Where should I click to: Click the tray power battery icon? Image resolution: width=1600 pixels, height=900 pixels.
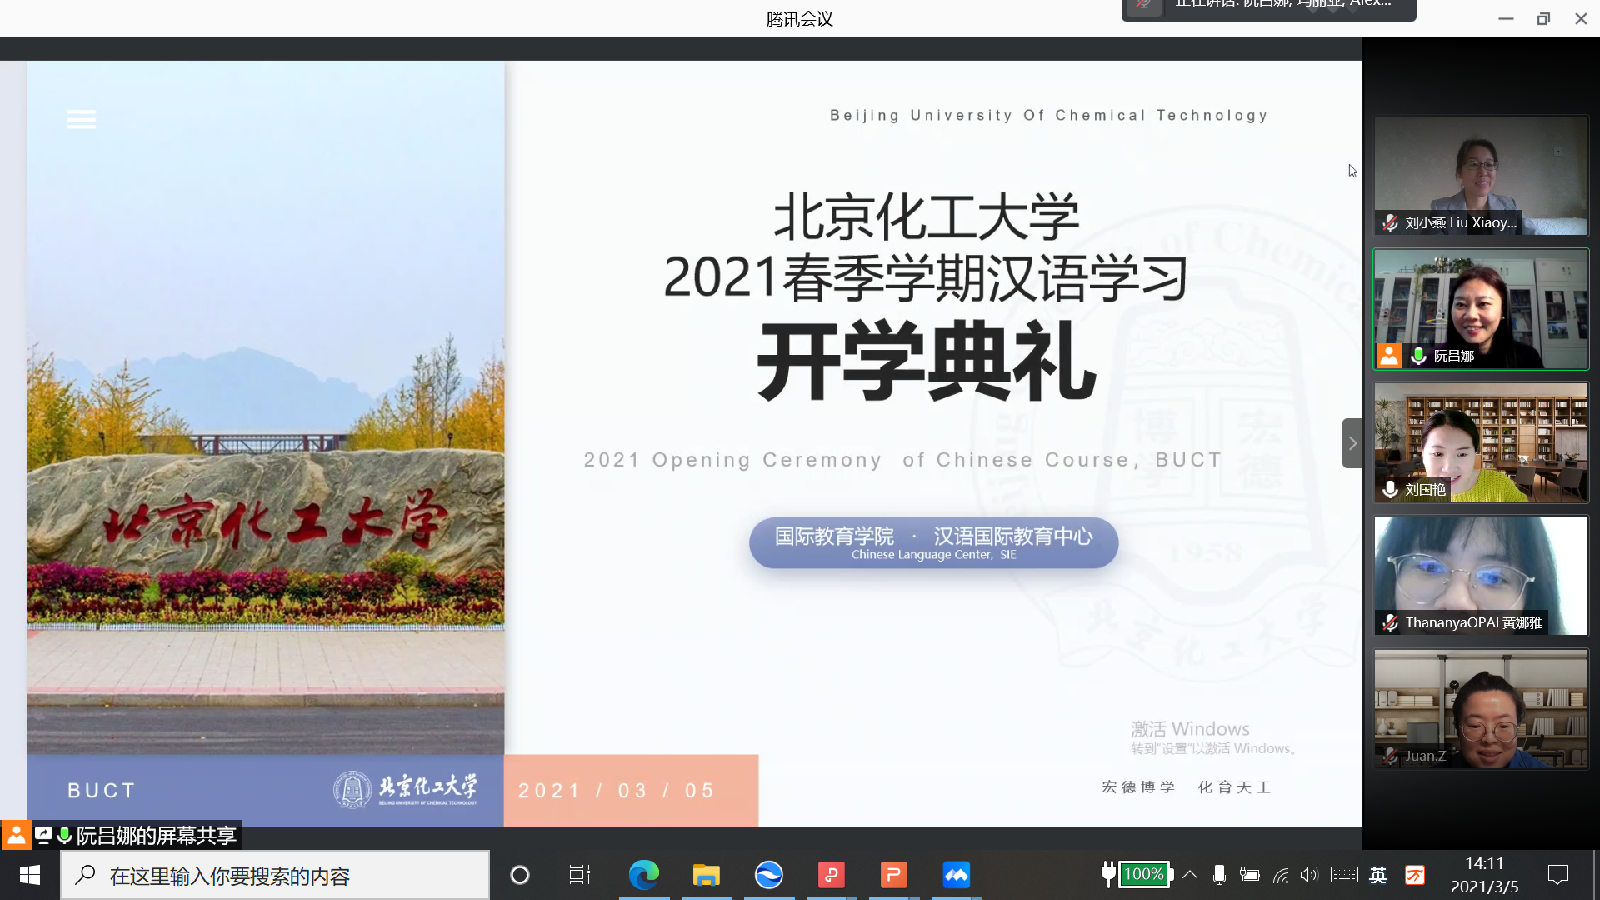coord(1250,875)
